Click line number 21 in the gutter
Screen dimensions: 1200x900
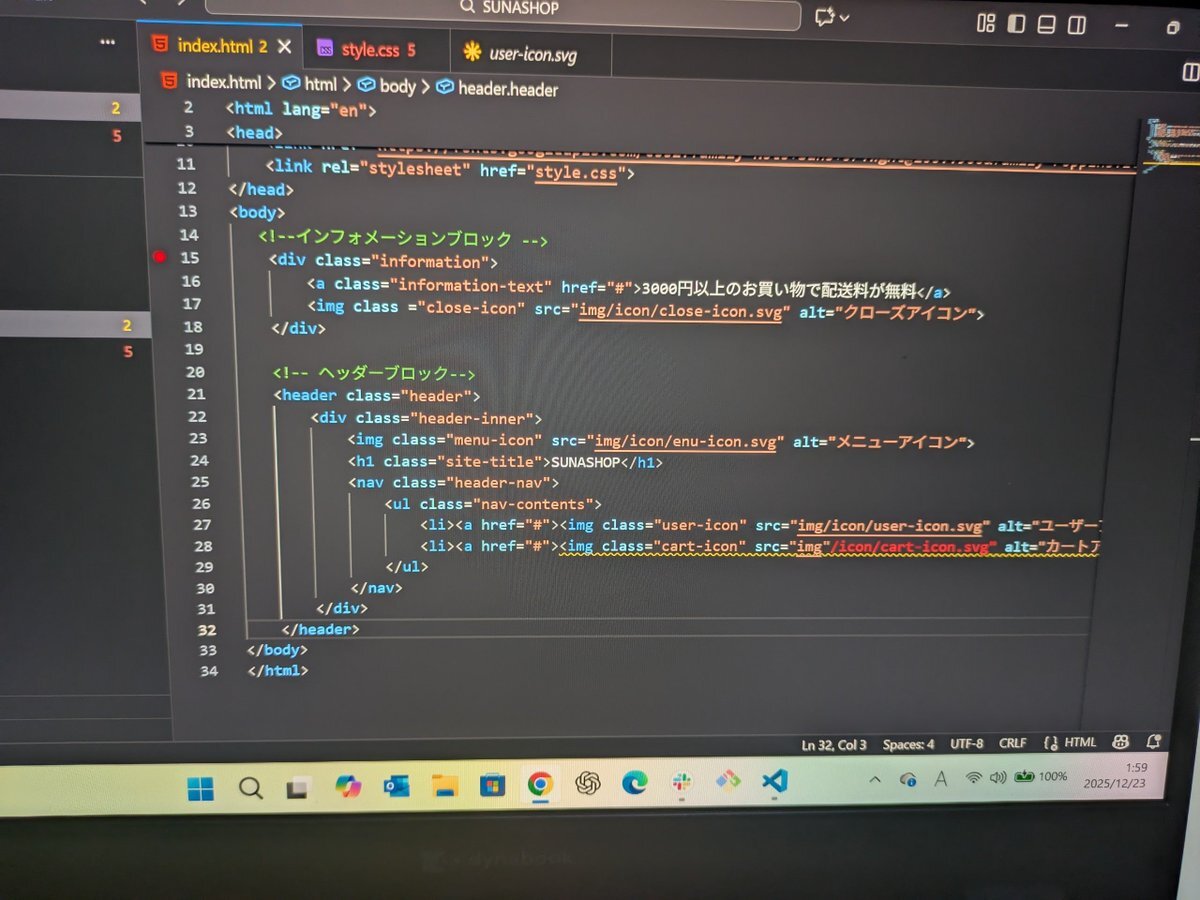[197, 394]
